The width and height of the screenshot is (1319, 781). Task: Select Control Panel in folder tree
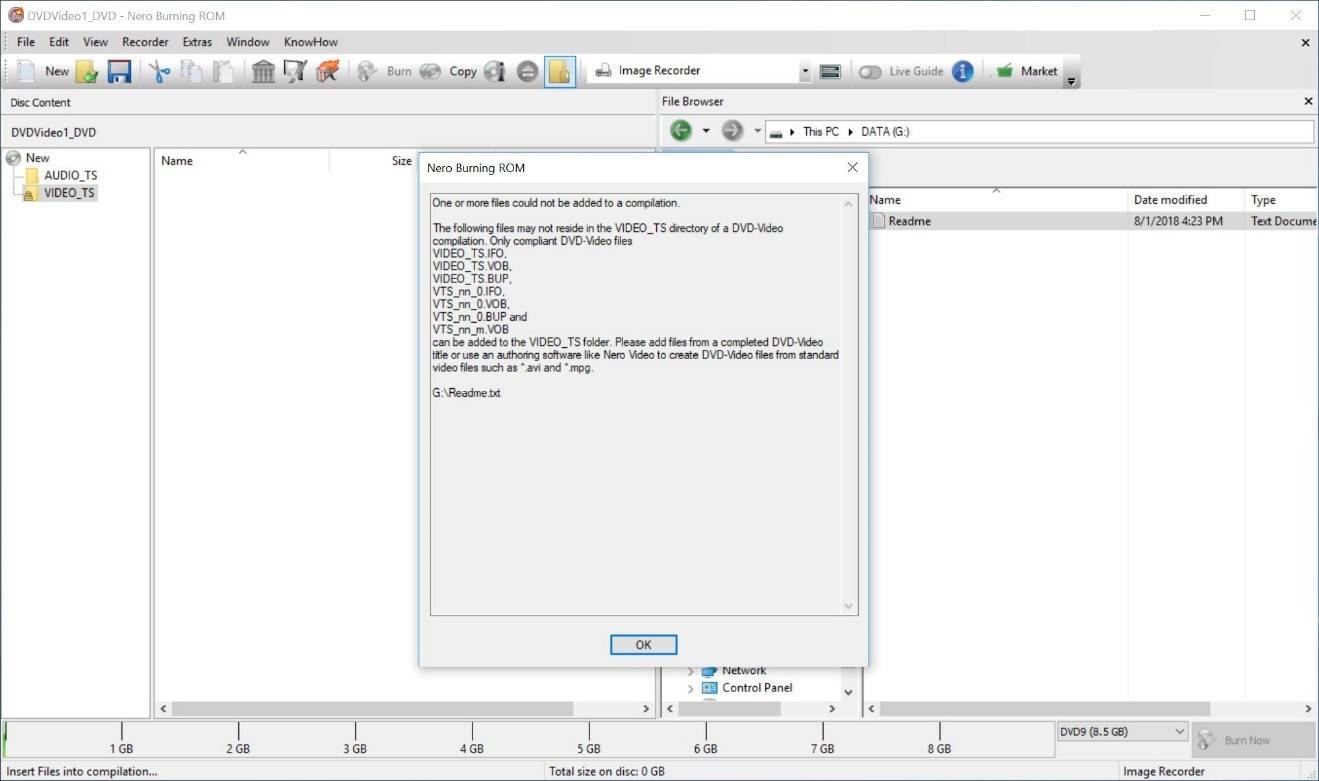coord(757,688)
